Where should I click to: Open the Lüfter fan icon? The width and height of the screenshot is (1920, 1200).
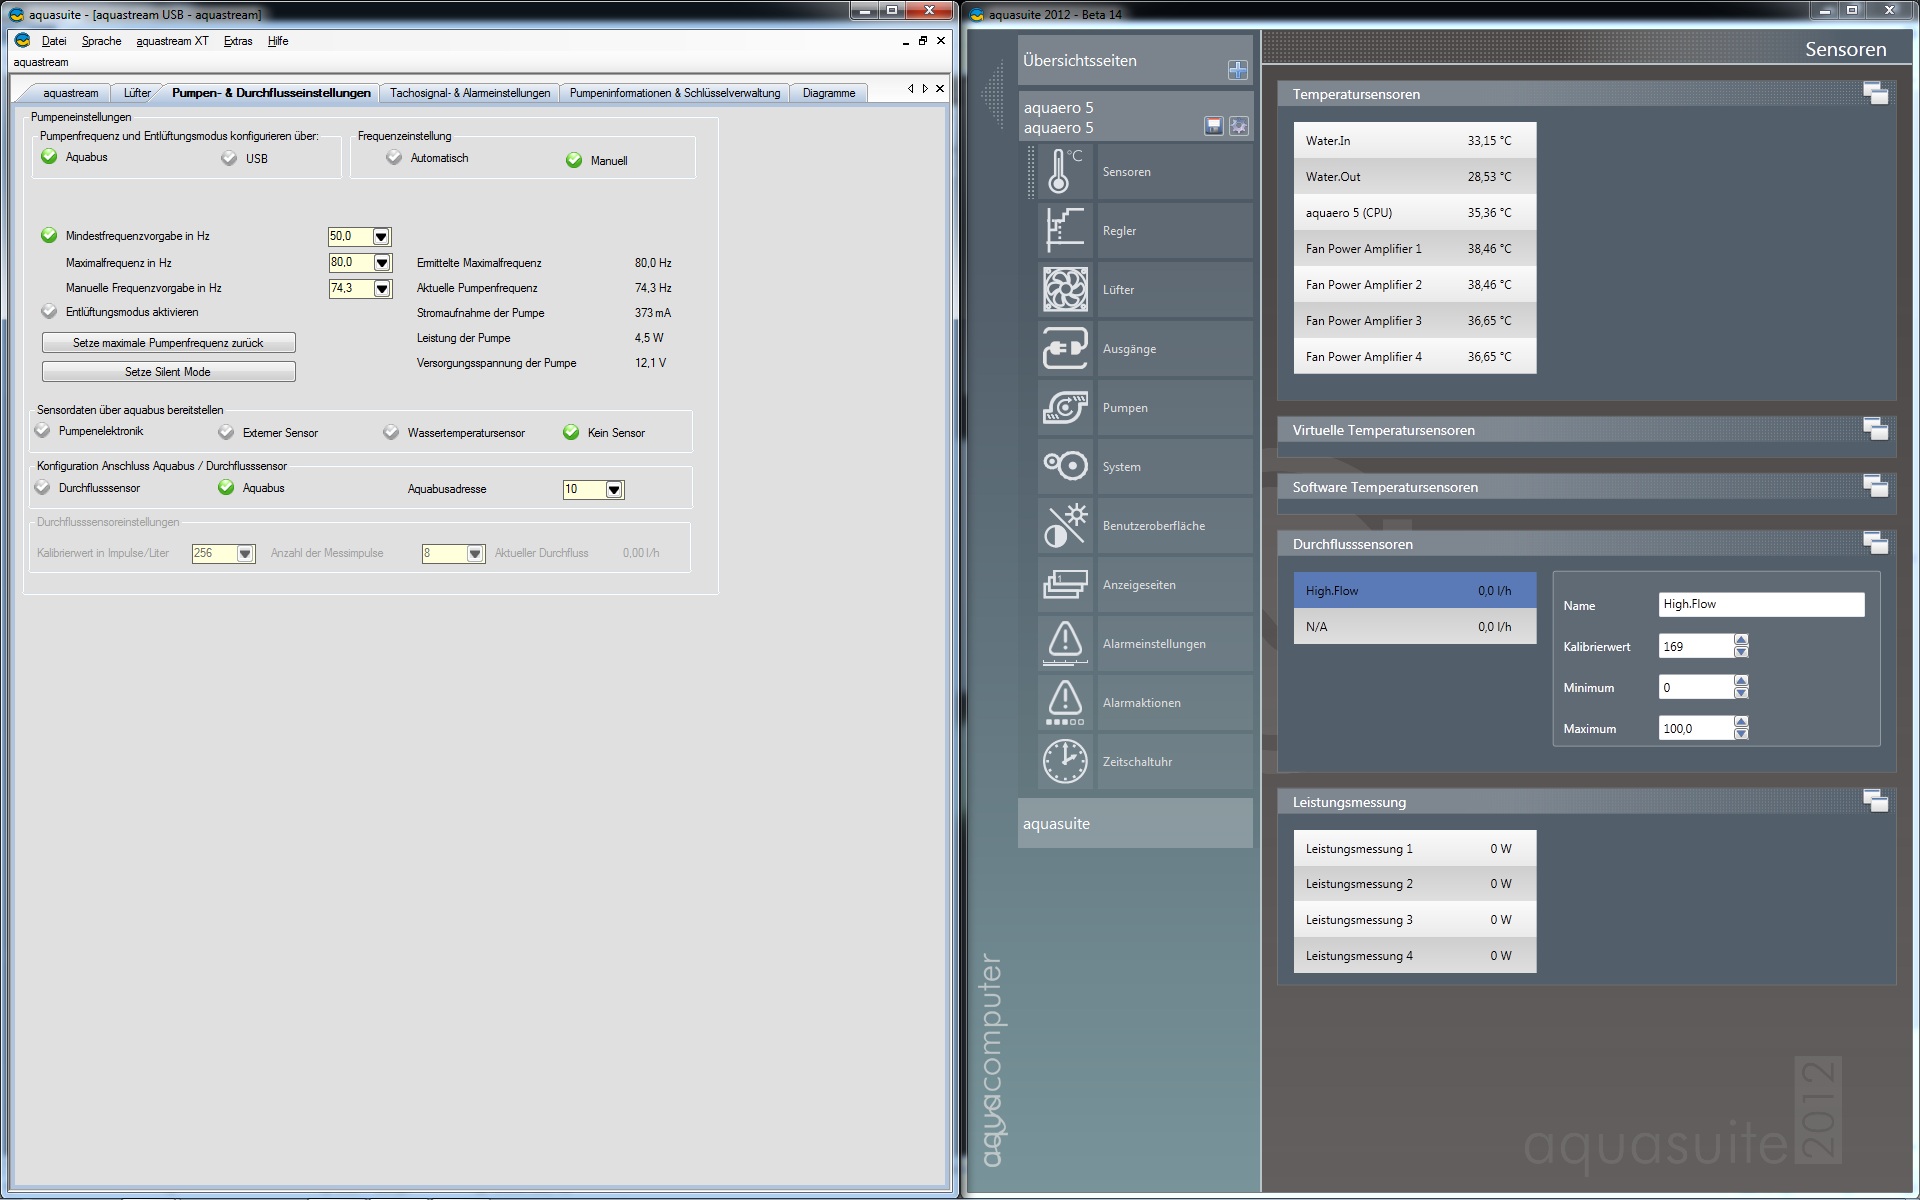click(1064, 290)
